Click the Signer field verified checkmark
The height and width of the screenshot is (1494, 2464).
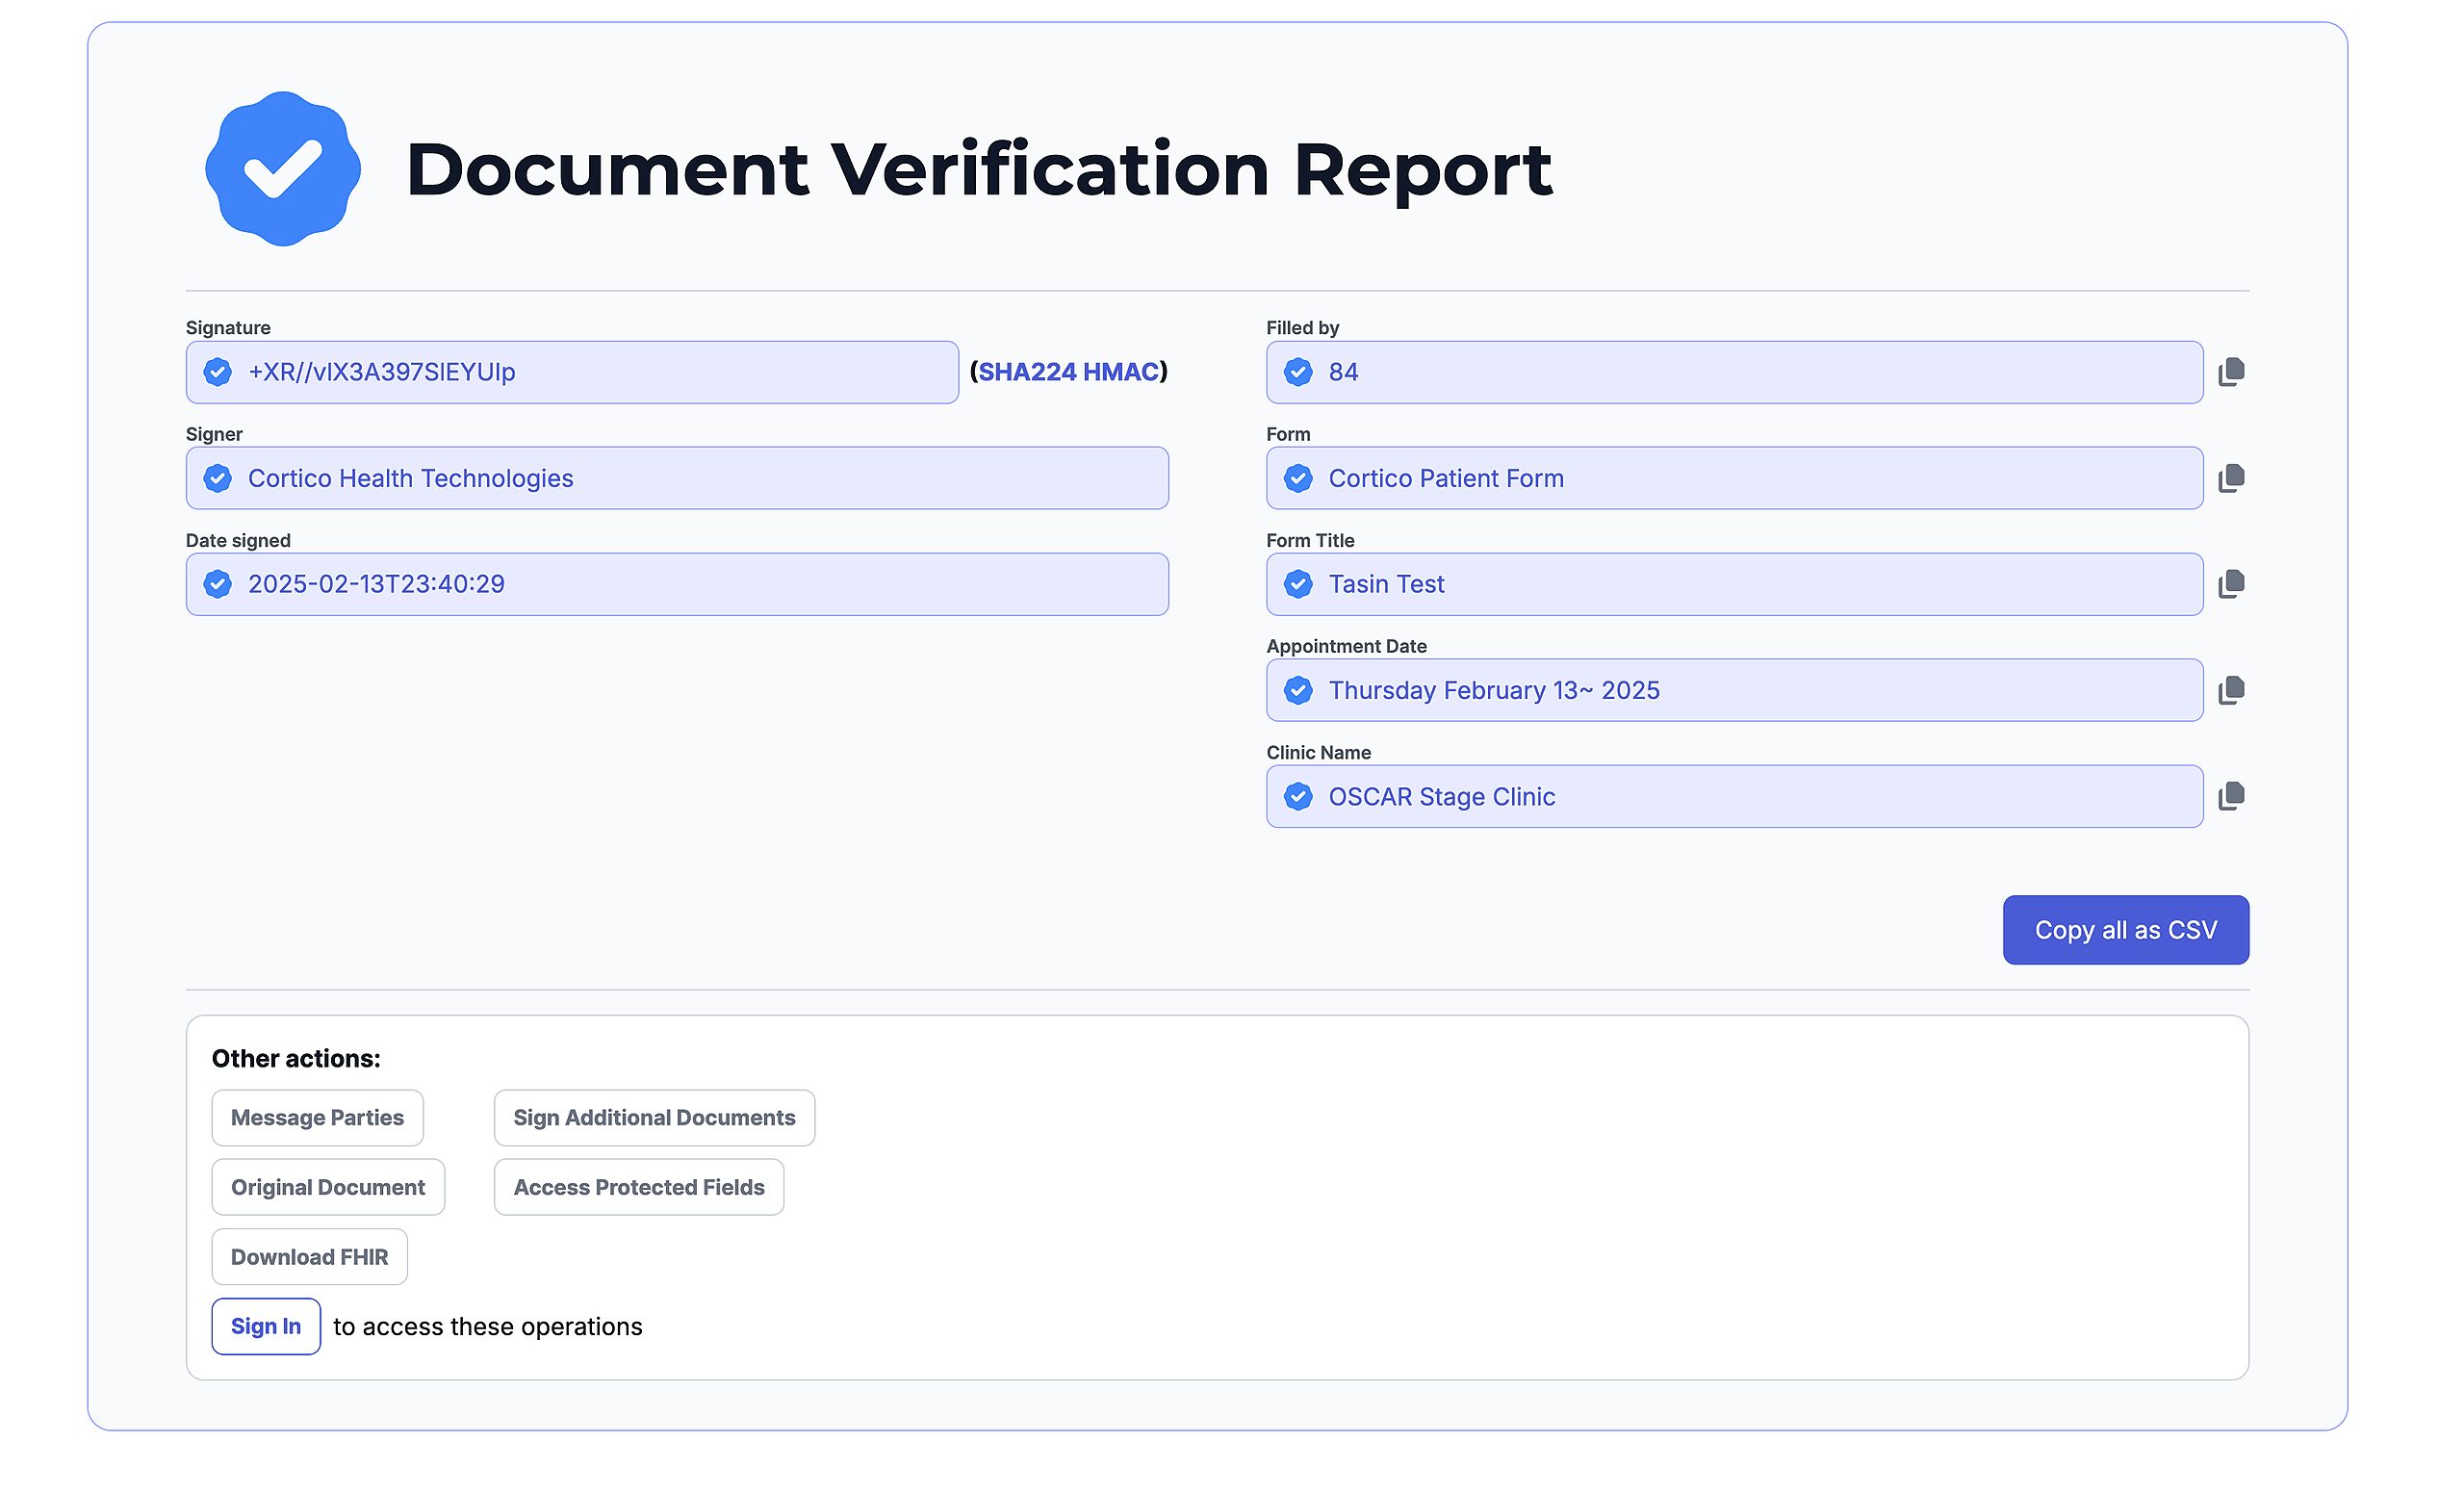click(218, 478)
